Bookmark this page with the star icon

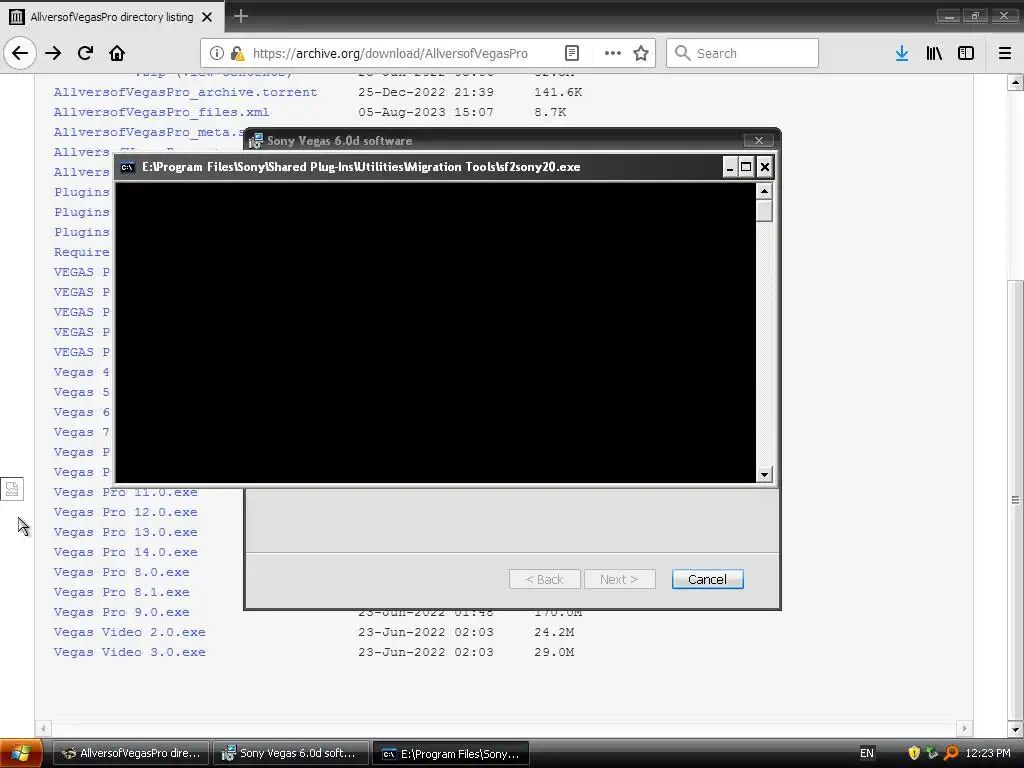click(641, 53)
